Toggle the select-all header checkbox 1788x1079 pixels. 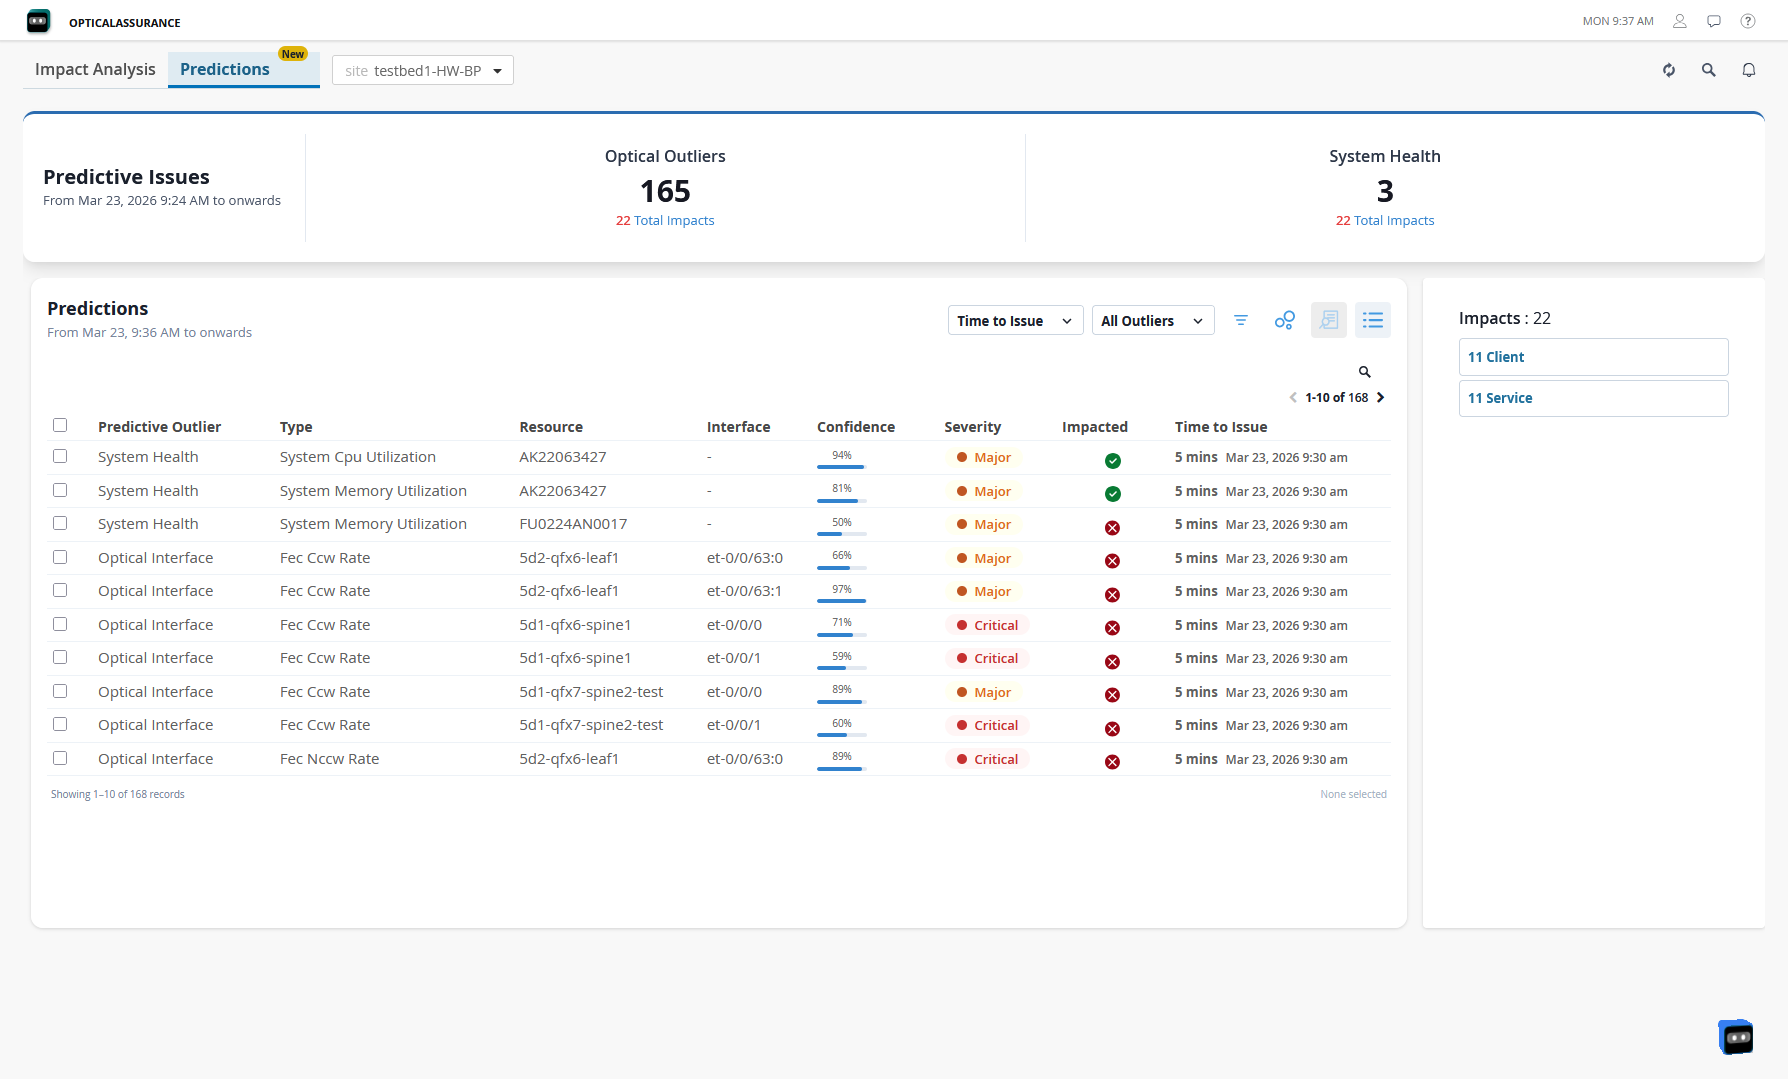pyautogui.click(x=60, y=425)
